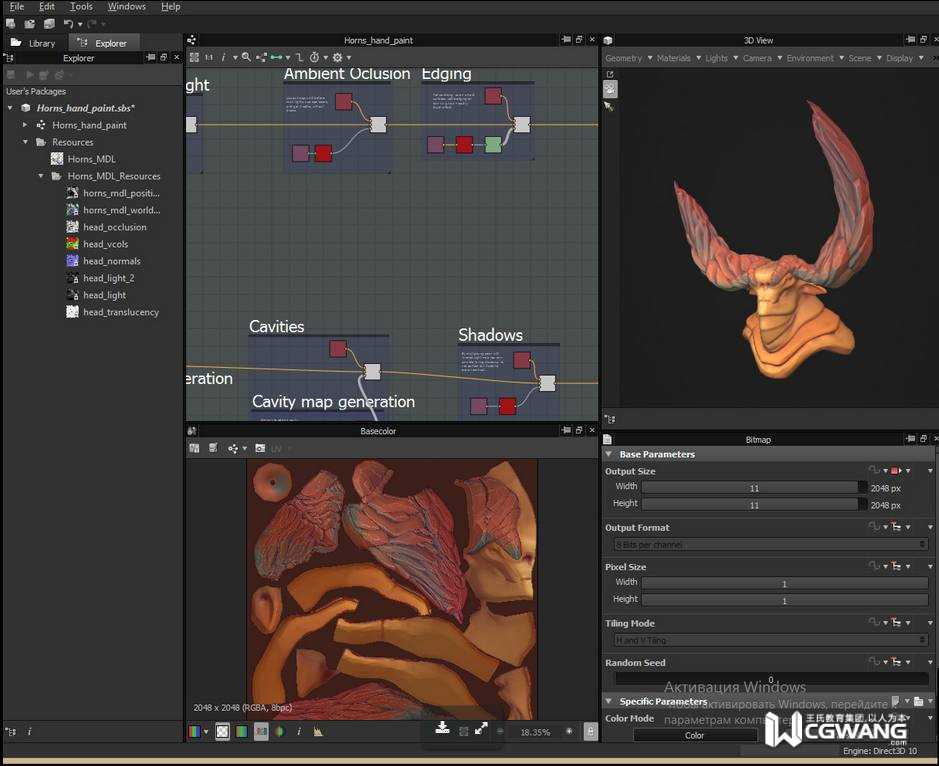Viewport: 939px width, 766px height.
Task: Click the info 'i' icon under Basecolor view
Action: [299, 732]
